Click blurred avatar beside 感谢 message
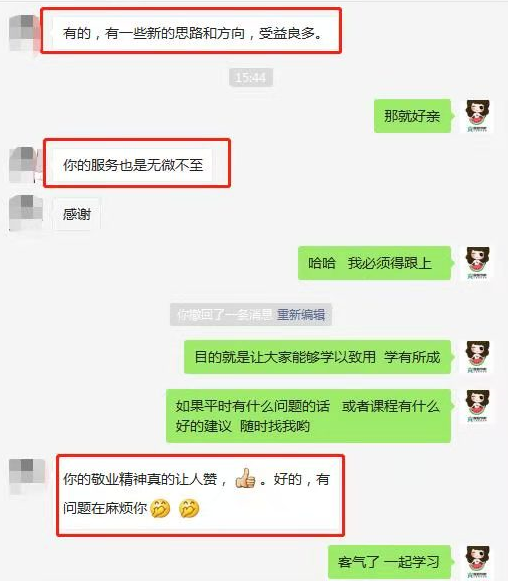This screenshot has width=508, height=581. click(25, 213)
